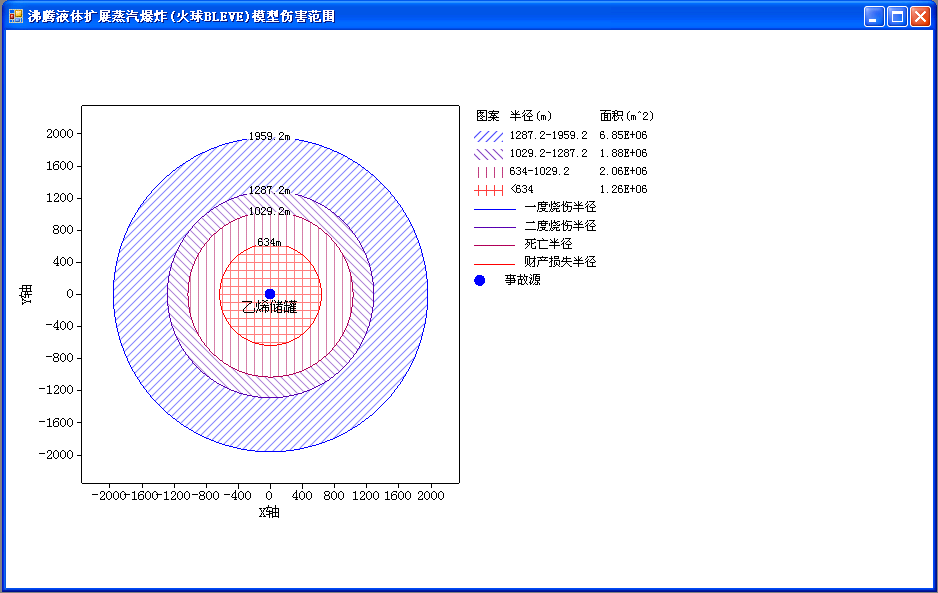The width and height of the screenshot is (938, 593).
Task: Maximize the BLEVE model window
Action: point(897,16)
